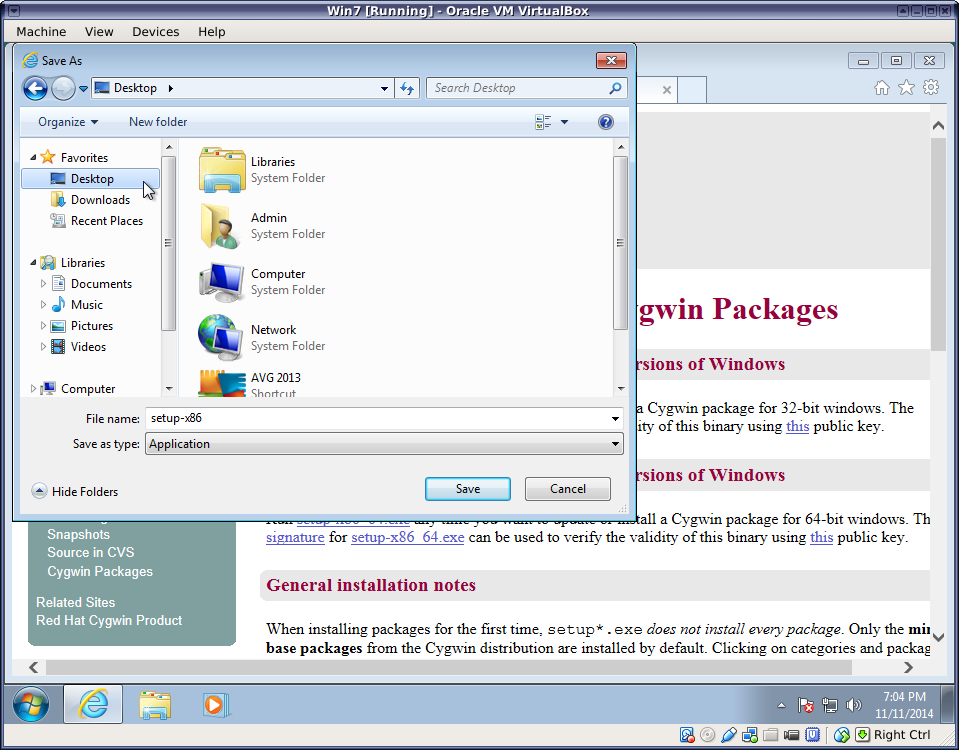The height and width of the screenshot is (750, 959).
Task: Select Recent Places in Favorites
Action: 97,221
